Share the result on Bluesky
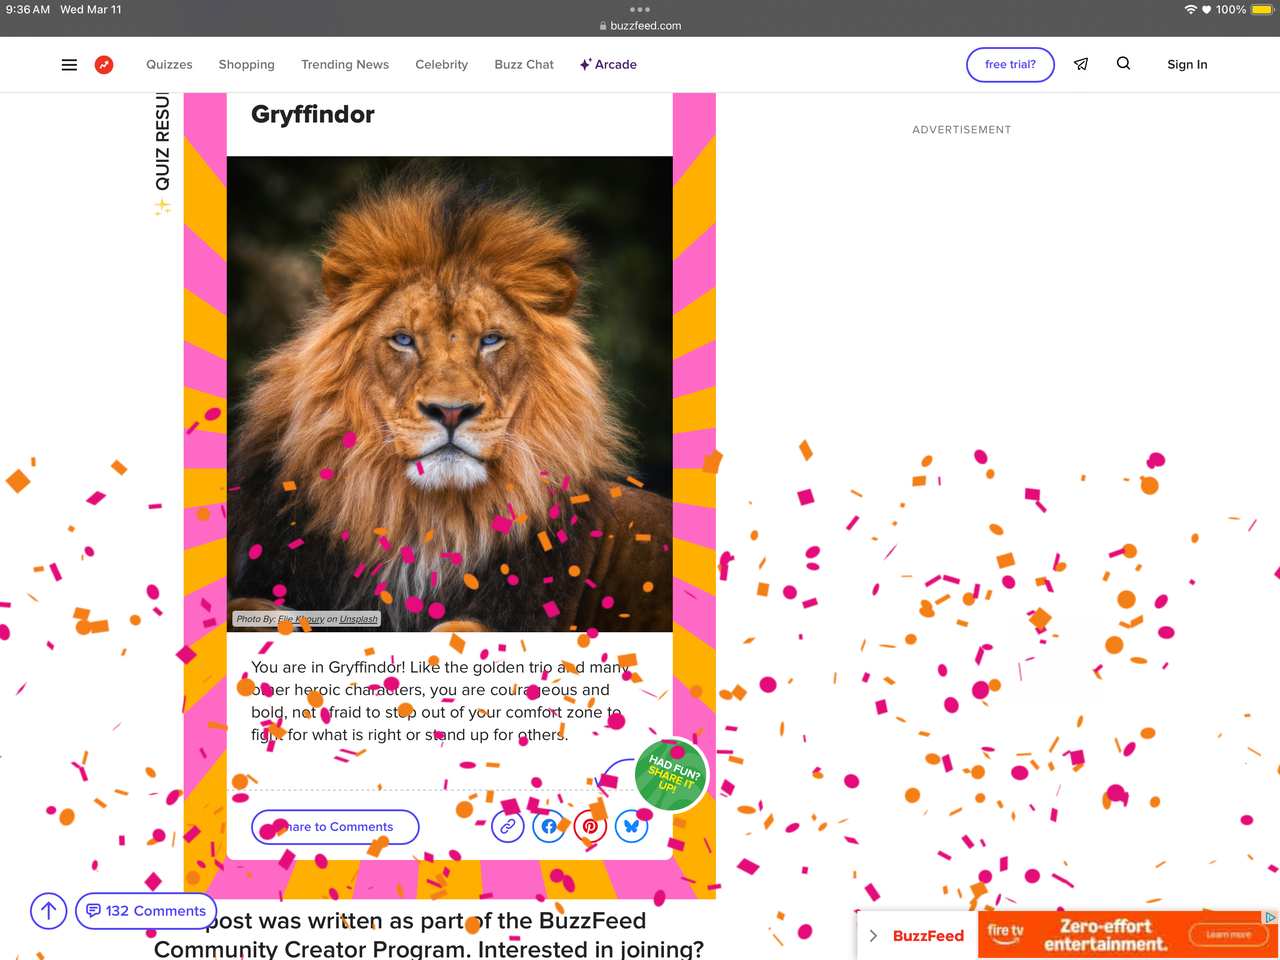The image size is (1280, 960). (631, 826)
